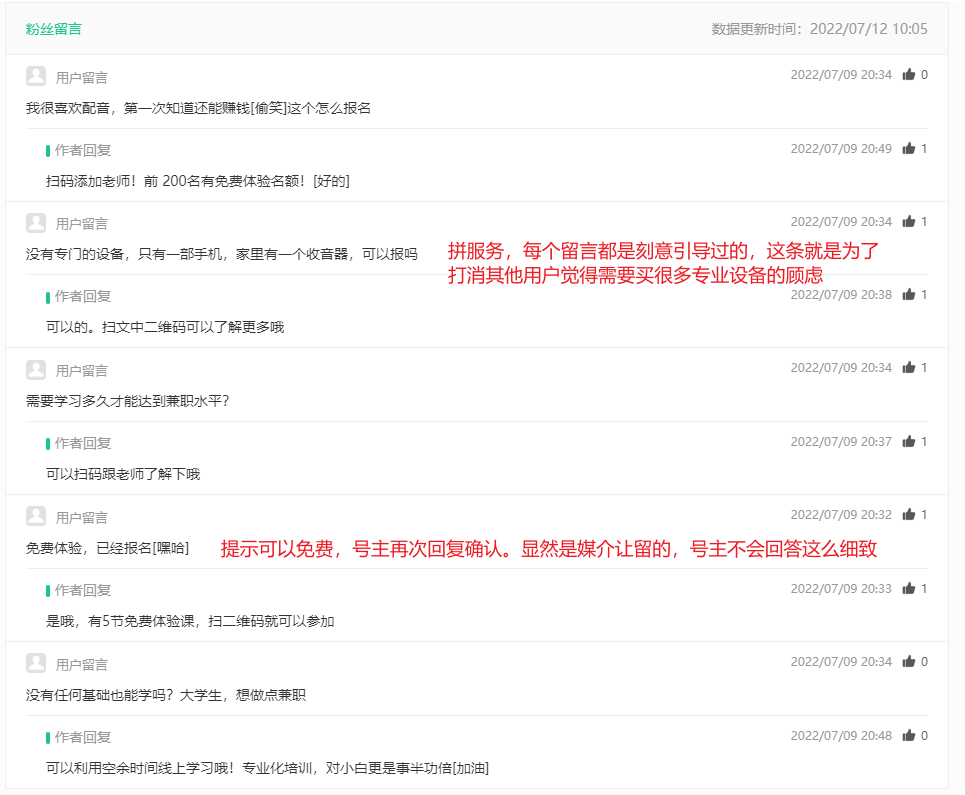Image resolution: width=965 pixels, height=795 pixels.
Task: Click the timestamp 2022/07/09 20:48
Action: click(x=841, y=735)
